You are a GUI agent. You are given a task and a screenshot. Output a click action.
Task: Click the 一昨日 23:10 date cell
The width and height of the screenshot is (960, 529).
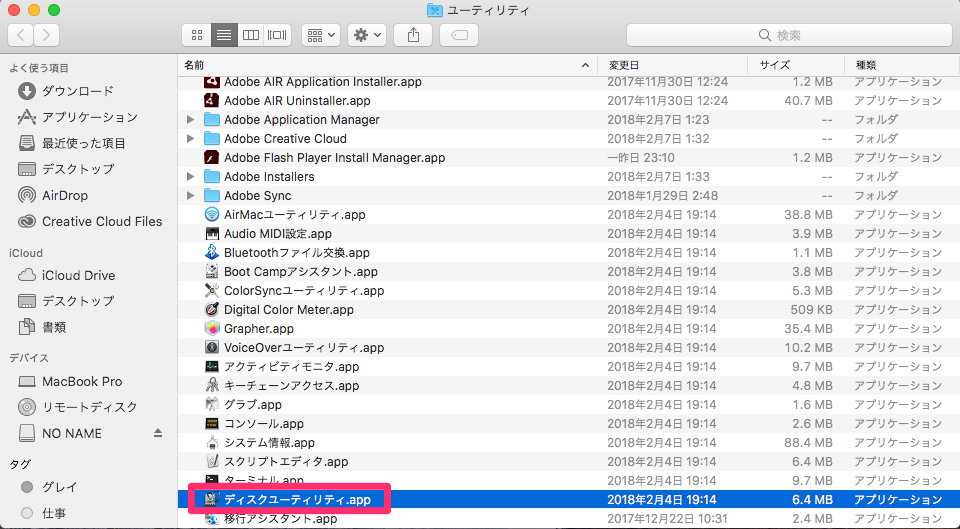[x=641, y=157]
